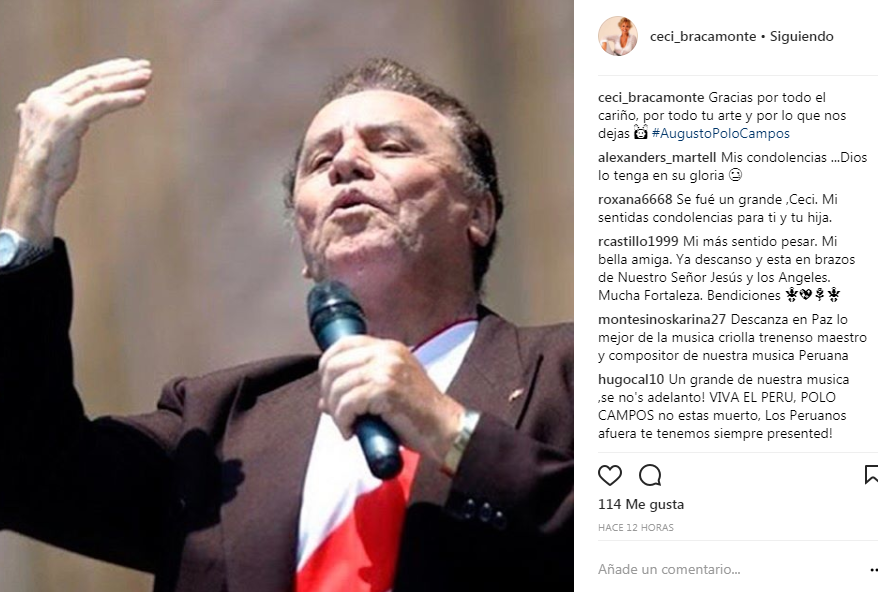Like the post with the heart icon
This screenshot has height=592, width=878.
tap(610, 476)
